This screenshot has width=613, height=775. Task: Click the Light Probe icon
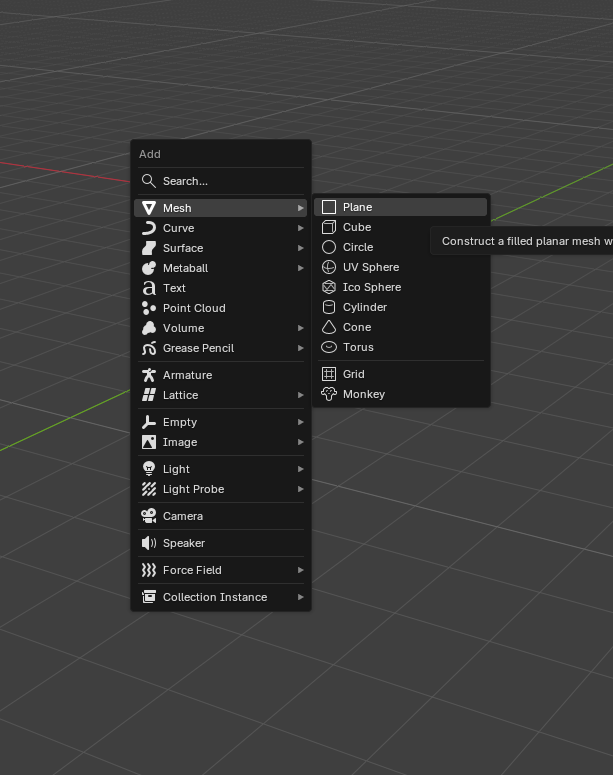(x=149, y=489)
